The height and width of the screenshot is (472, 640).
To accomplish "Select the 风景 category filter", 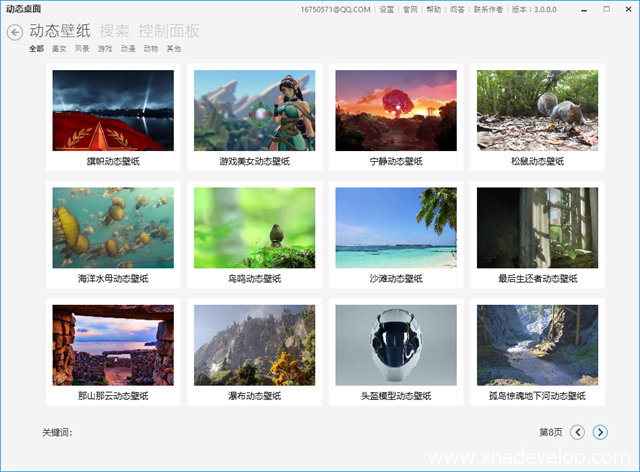I will 82,48.
